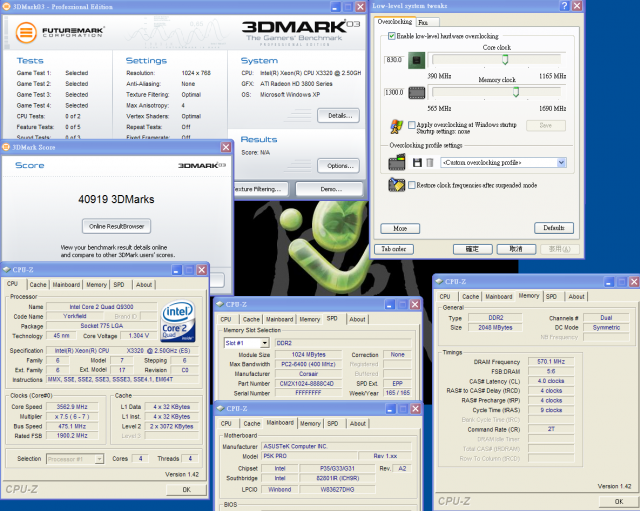Click the suspended mode restore icon
Viewport: 640px width, 511px height.
point(396,185)
